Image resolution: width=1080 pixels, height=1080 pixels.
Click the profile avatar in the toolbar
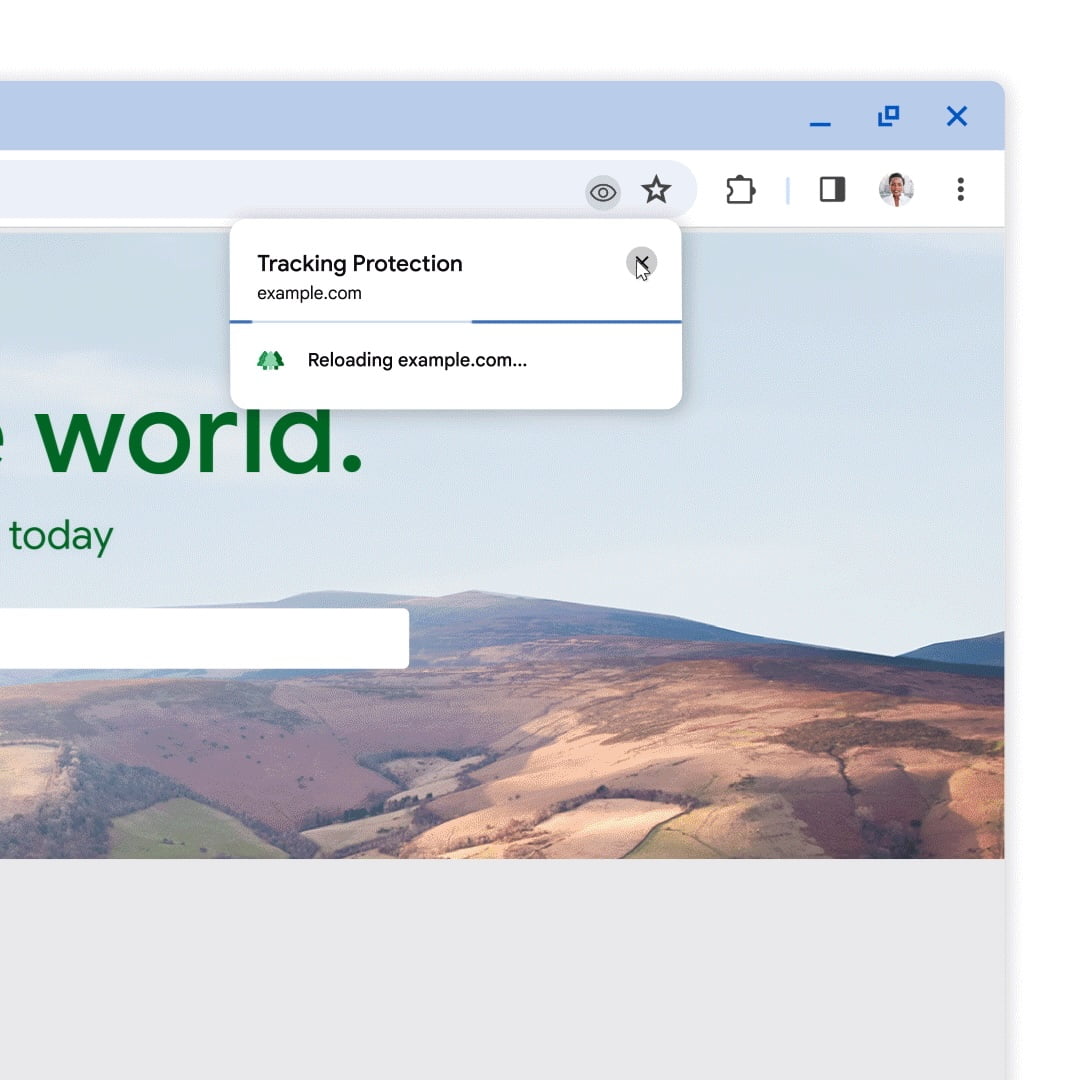pyautogui.click(x=897, y=190)
